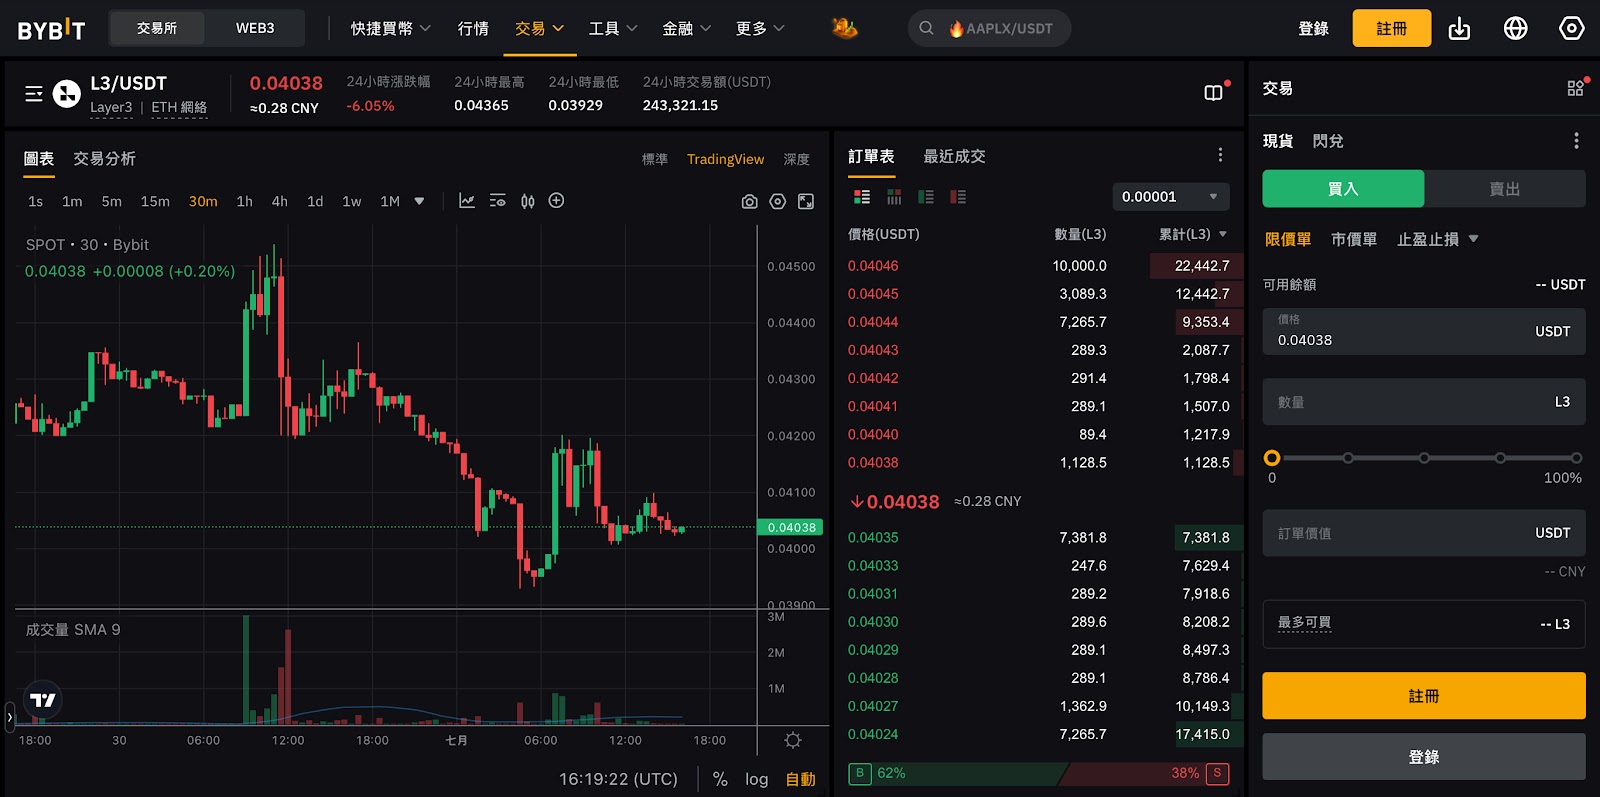
Task: Click the gray 登錄 button in trade panel
Action: (1424, 757)
